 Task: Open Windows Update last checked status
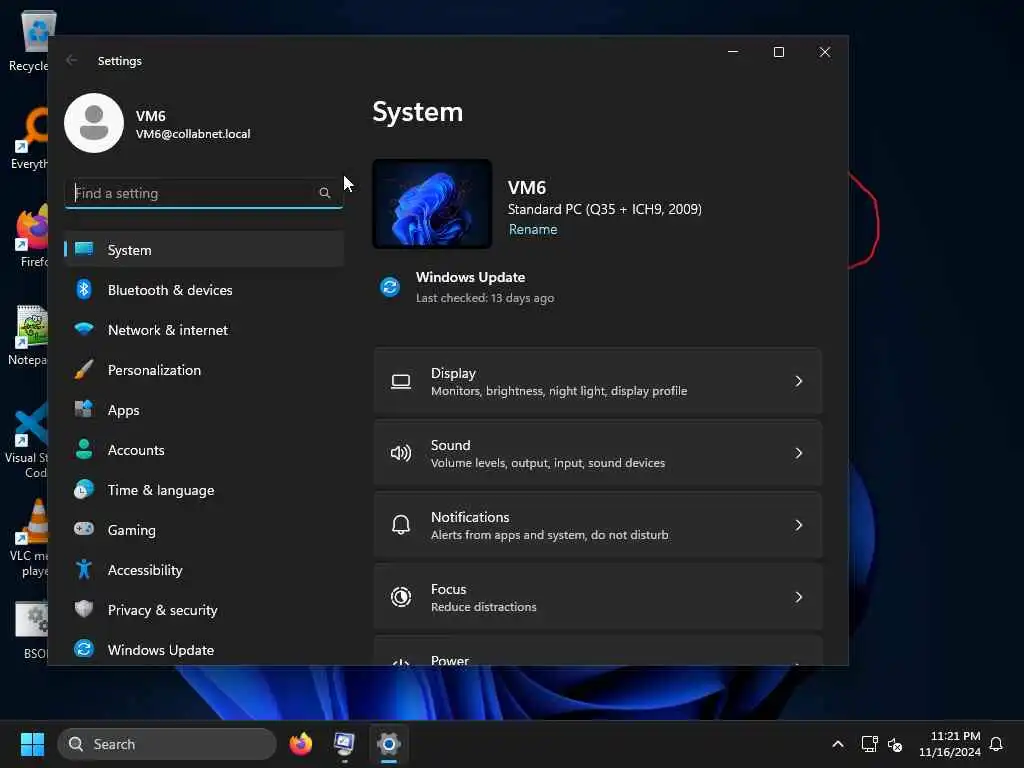(485, 298)
